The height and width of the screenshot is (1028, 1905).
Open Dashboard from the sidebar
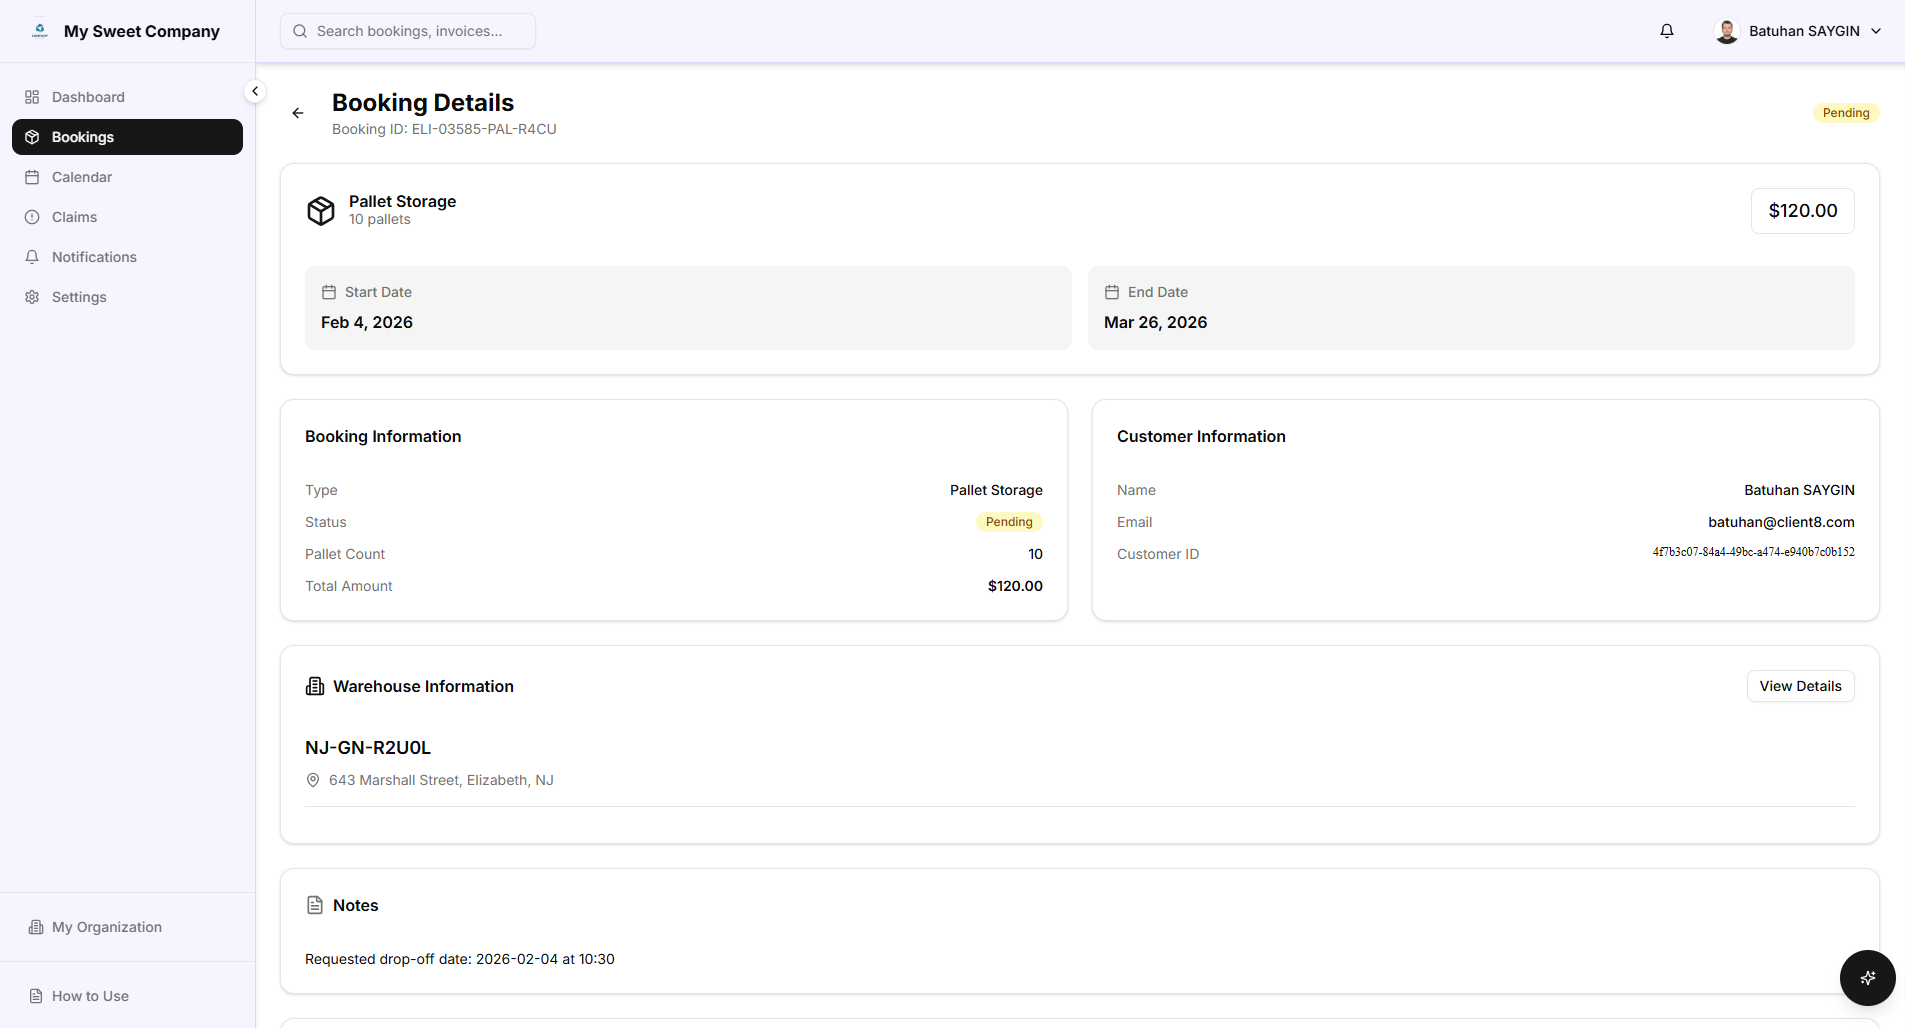(127, 97)
